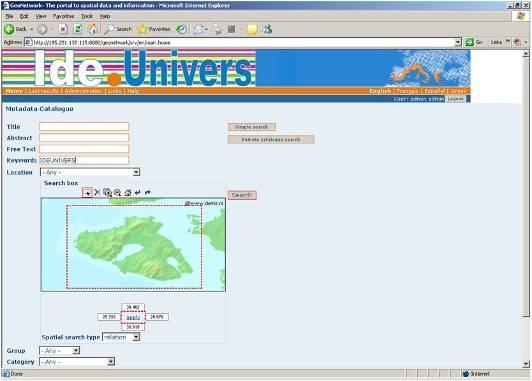Open the Favorites menu

click(63, 16)
